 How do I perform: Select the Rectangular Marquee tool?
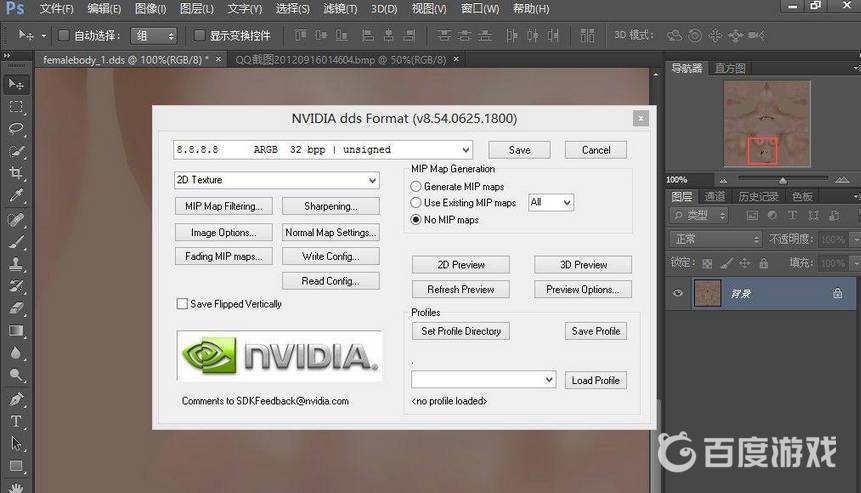[16, 107]
